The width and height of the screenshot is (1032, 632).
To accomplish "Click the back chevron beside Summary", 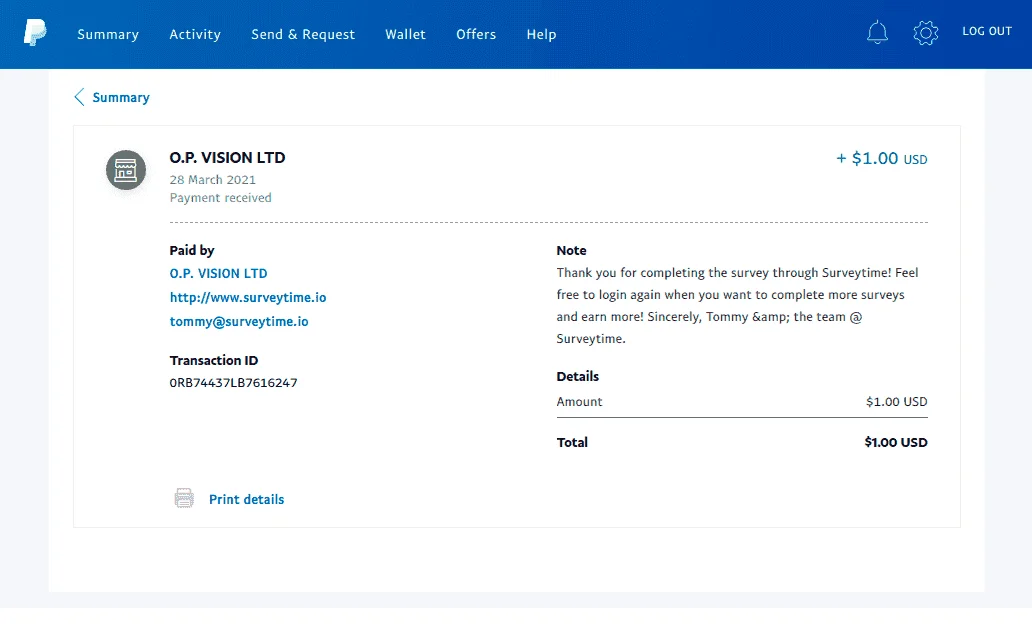I will coord(79,97).
